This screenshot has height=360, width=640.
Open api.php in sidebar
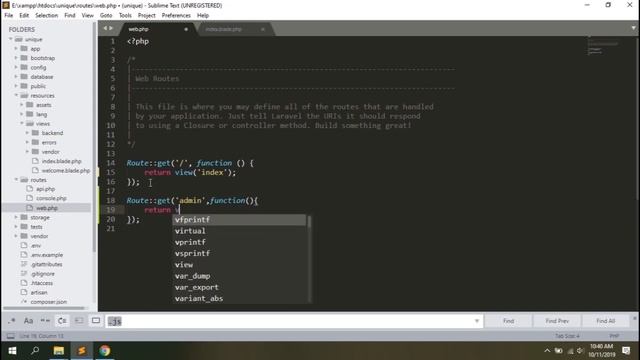coord(45,189)
